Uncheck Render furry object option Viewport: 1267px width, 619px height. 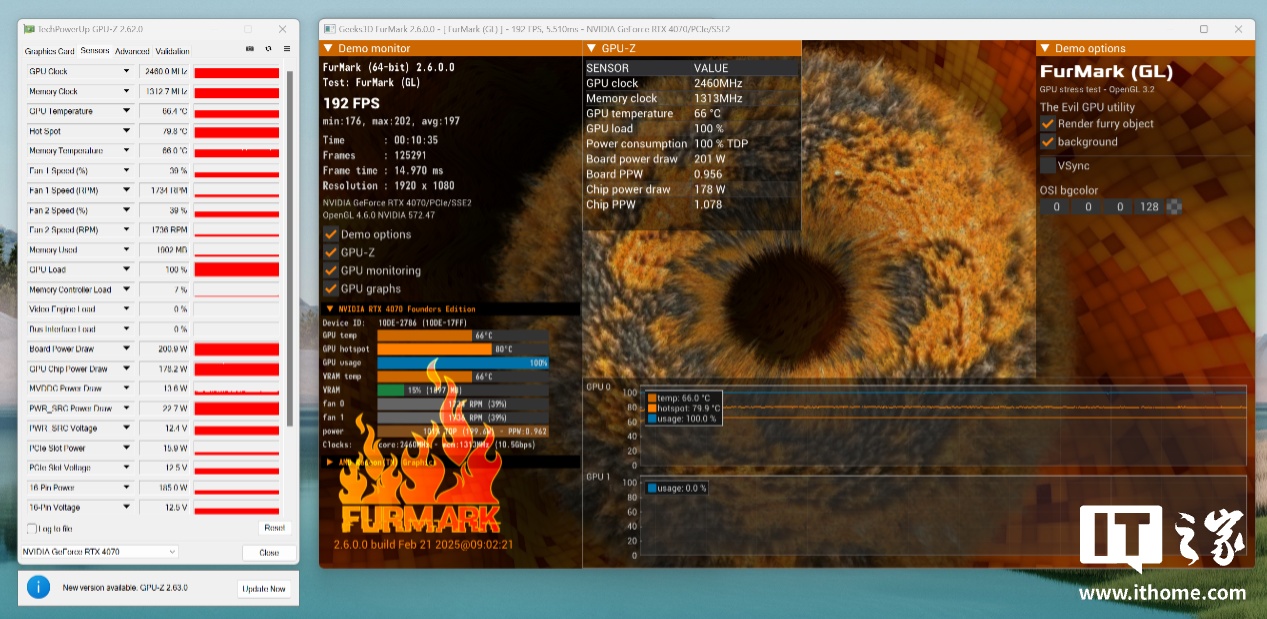coord(1047,123)
